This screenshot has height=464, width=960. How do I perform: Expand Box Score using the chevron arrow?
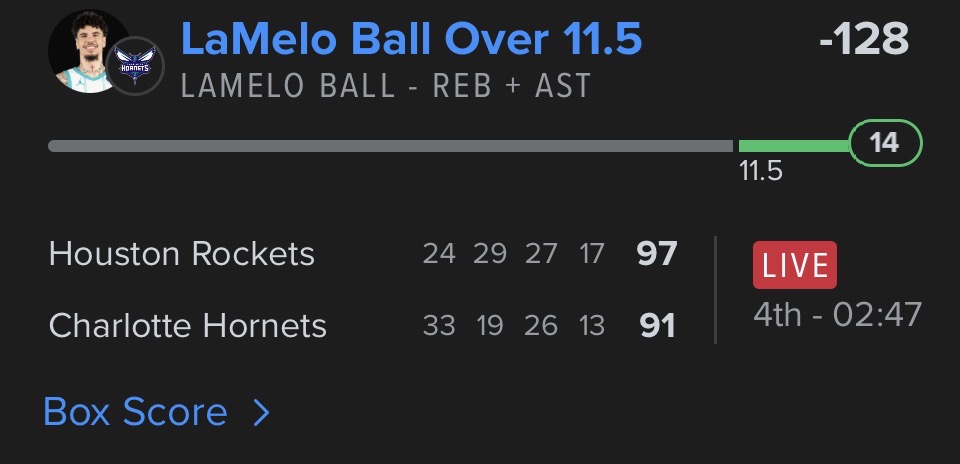click(x=261, y=412)
